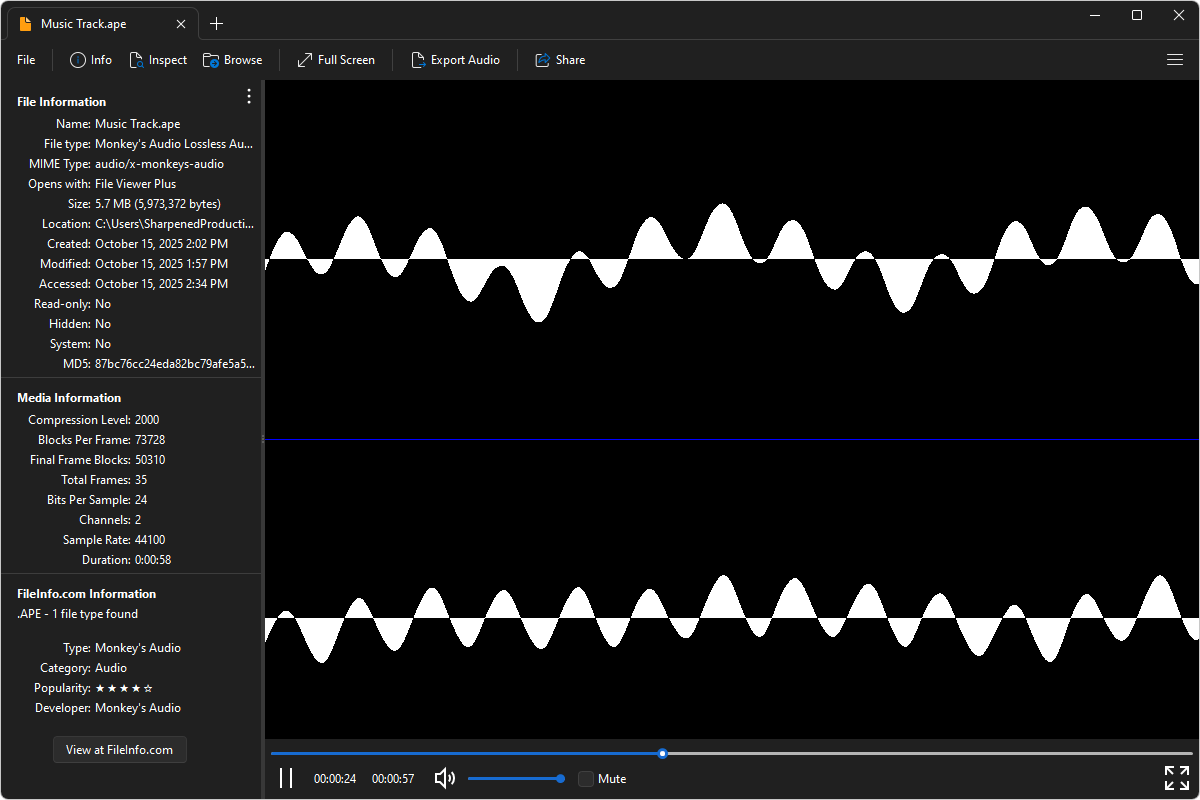The height and width of the screenshot is (800, 1200).
Task: Click the volume slider handle
Action: [x=560, y=778]
